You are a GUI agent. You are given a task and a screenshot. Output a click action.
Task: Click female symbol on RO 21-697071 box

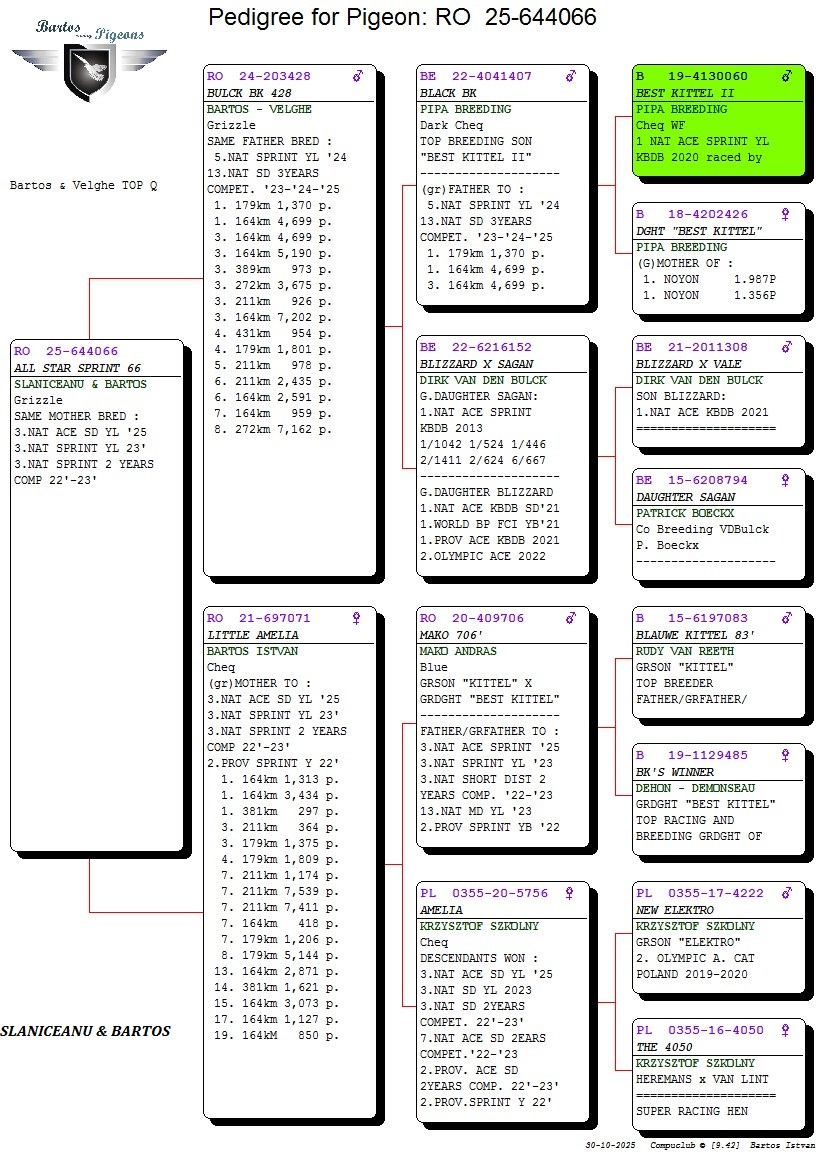click(357, 618)
